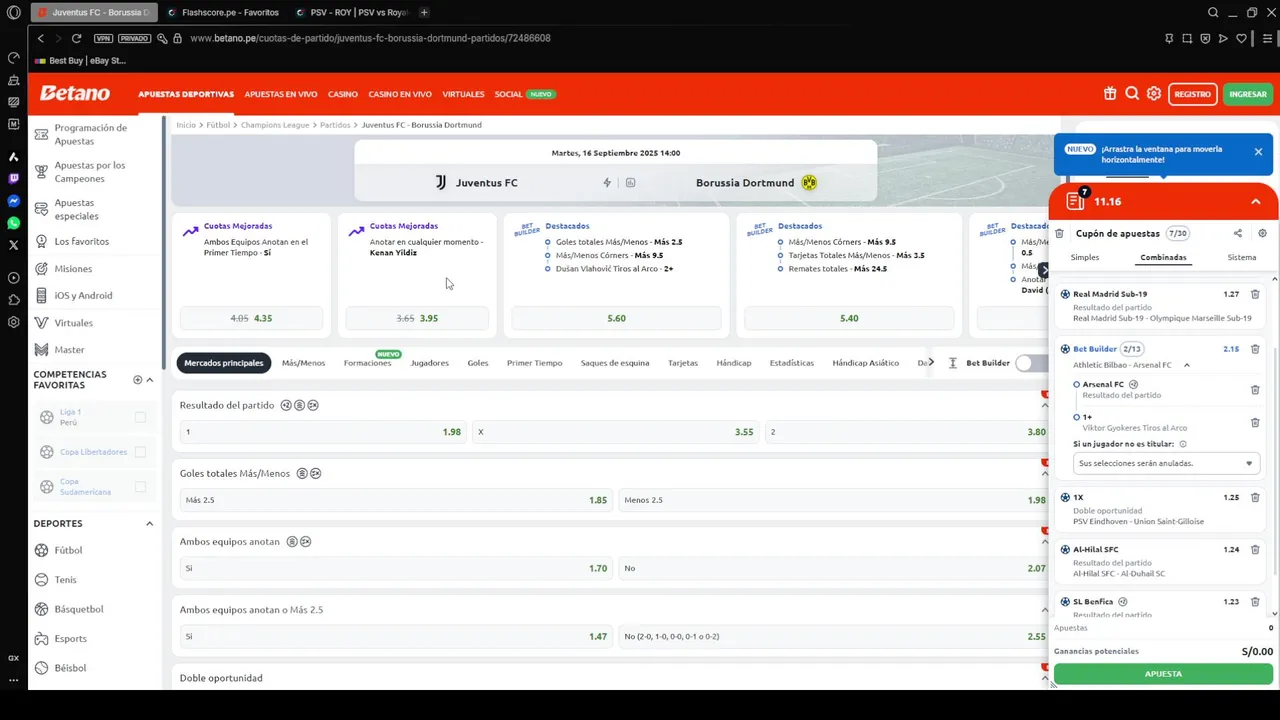Select Más 2.5 goals at 1.85
The width and height of the screenshot is (1280, 720).
point(396,500)
